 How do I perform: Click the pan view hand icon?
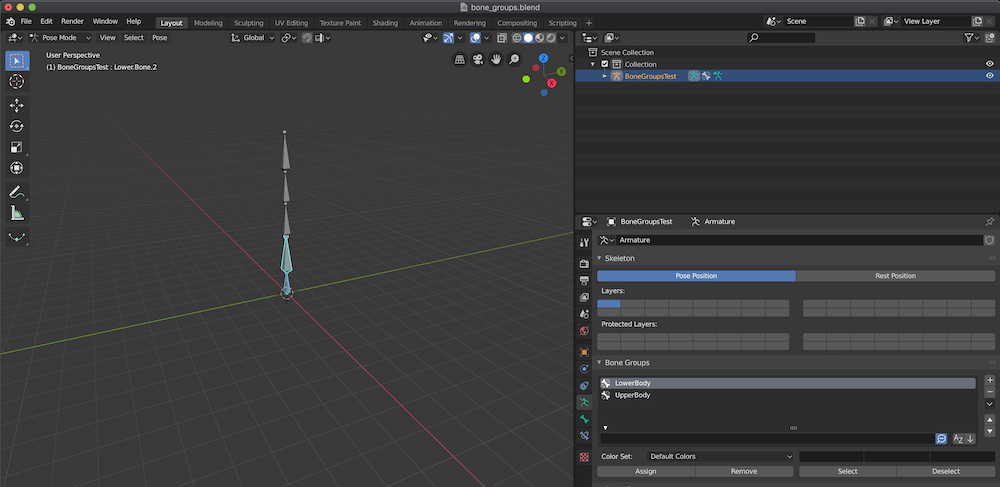point(496,59)
